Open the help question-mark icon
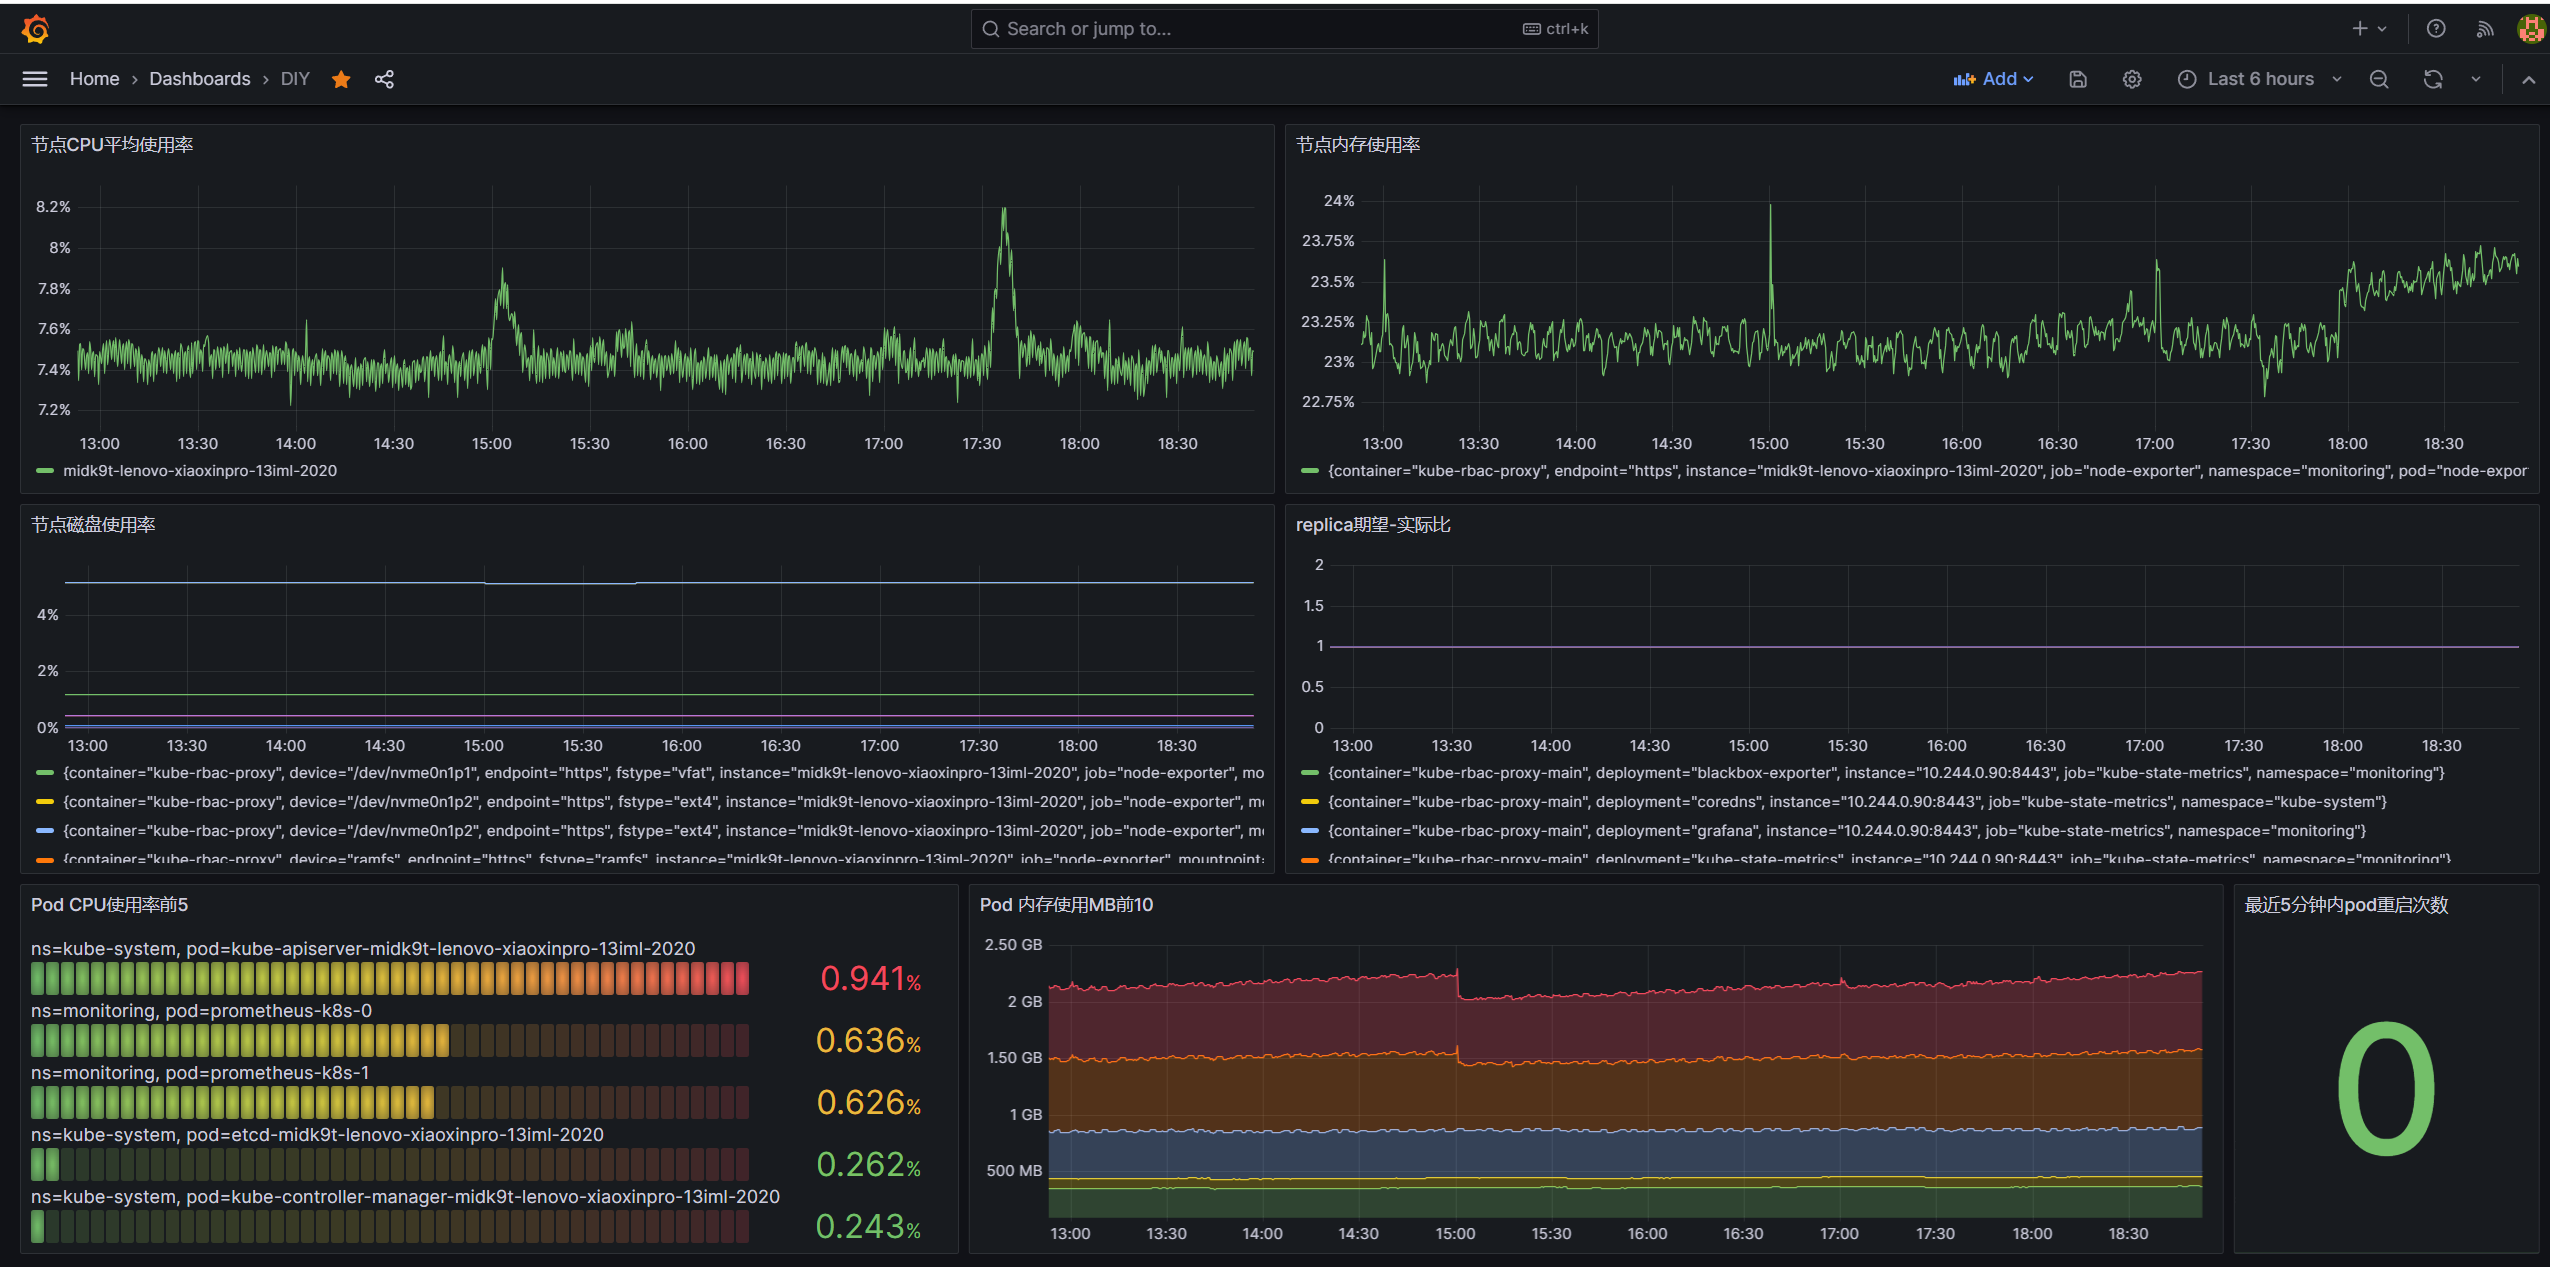This screenshot has width=2550, height=1267. click(x=2436, y=29)
